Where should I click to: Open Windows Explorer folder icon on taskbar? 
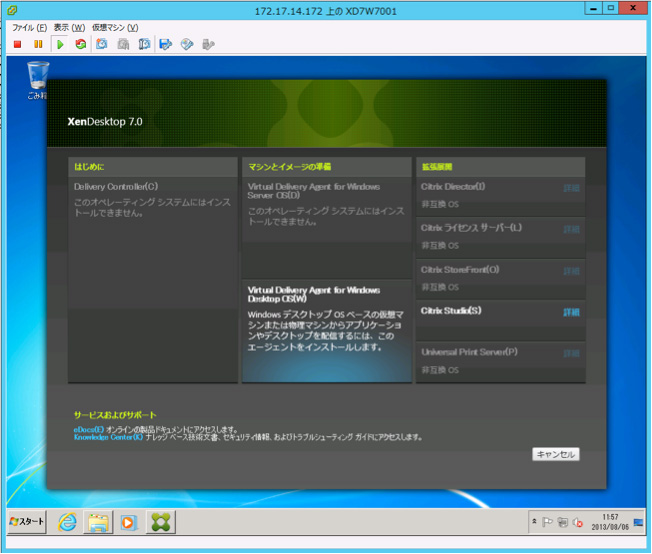(x=99, y=522)
